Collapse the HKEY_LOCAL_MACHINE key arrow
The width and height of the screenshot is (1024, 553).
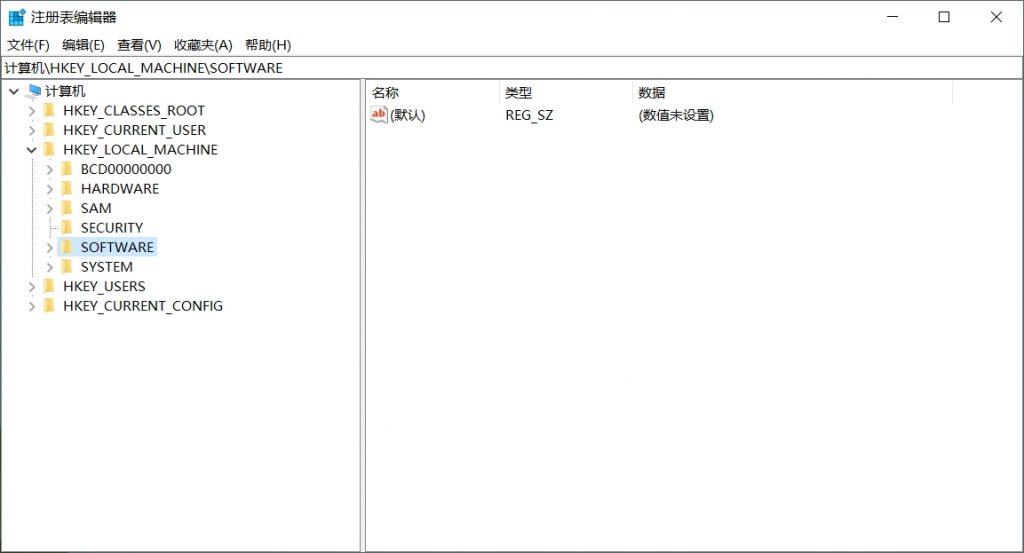pos(31,150)
